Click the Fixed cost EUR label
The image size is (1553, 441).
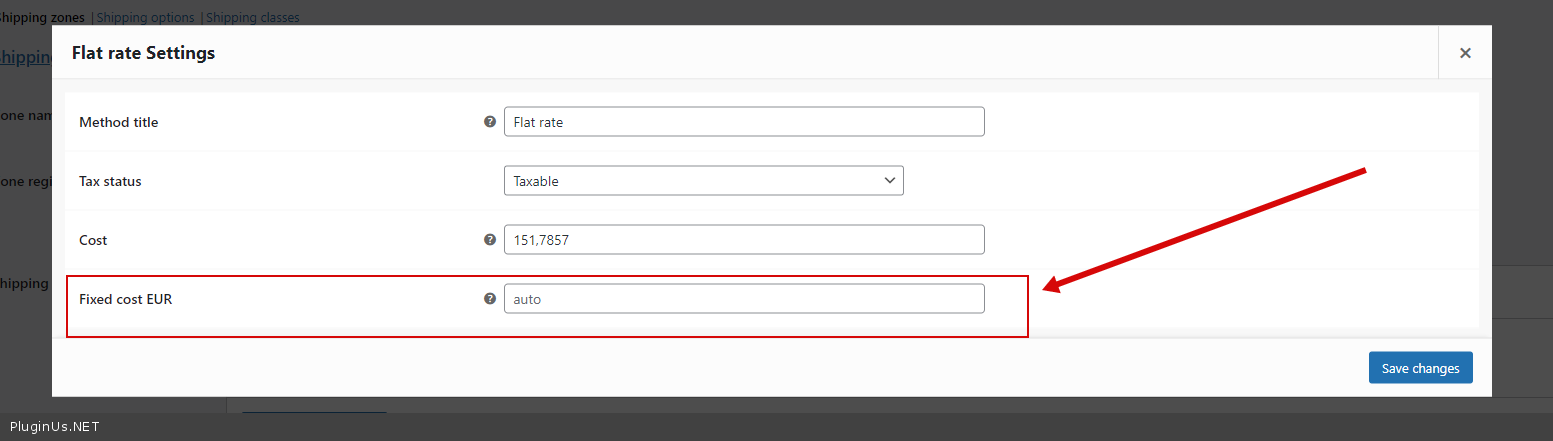tap(125, 299)
